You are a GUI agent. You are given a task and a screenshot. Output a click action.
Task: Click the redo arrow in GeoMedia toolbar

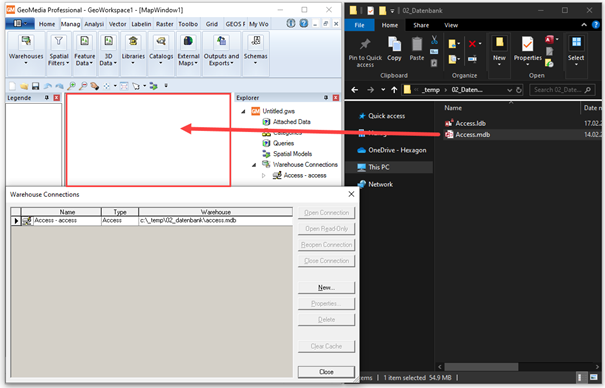tap(59, 86)
